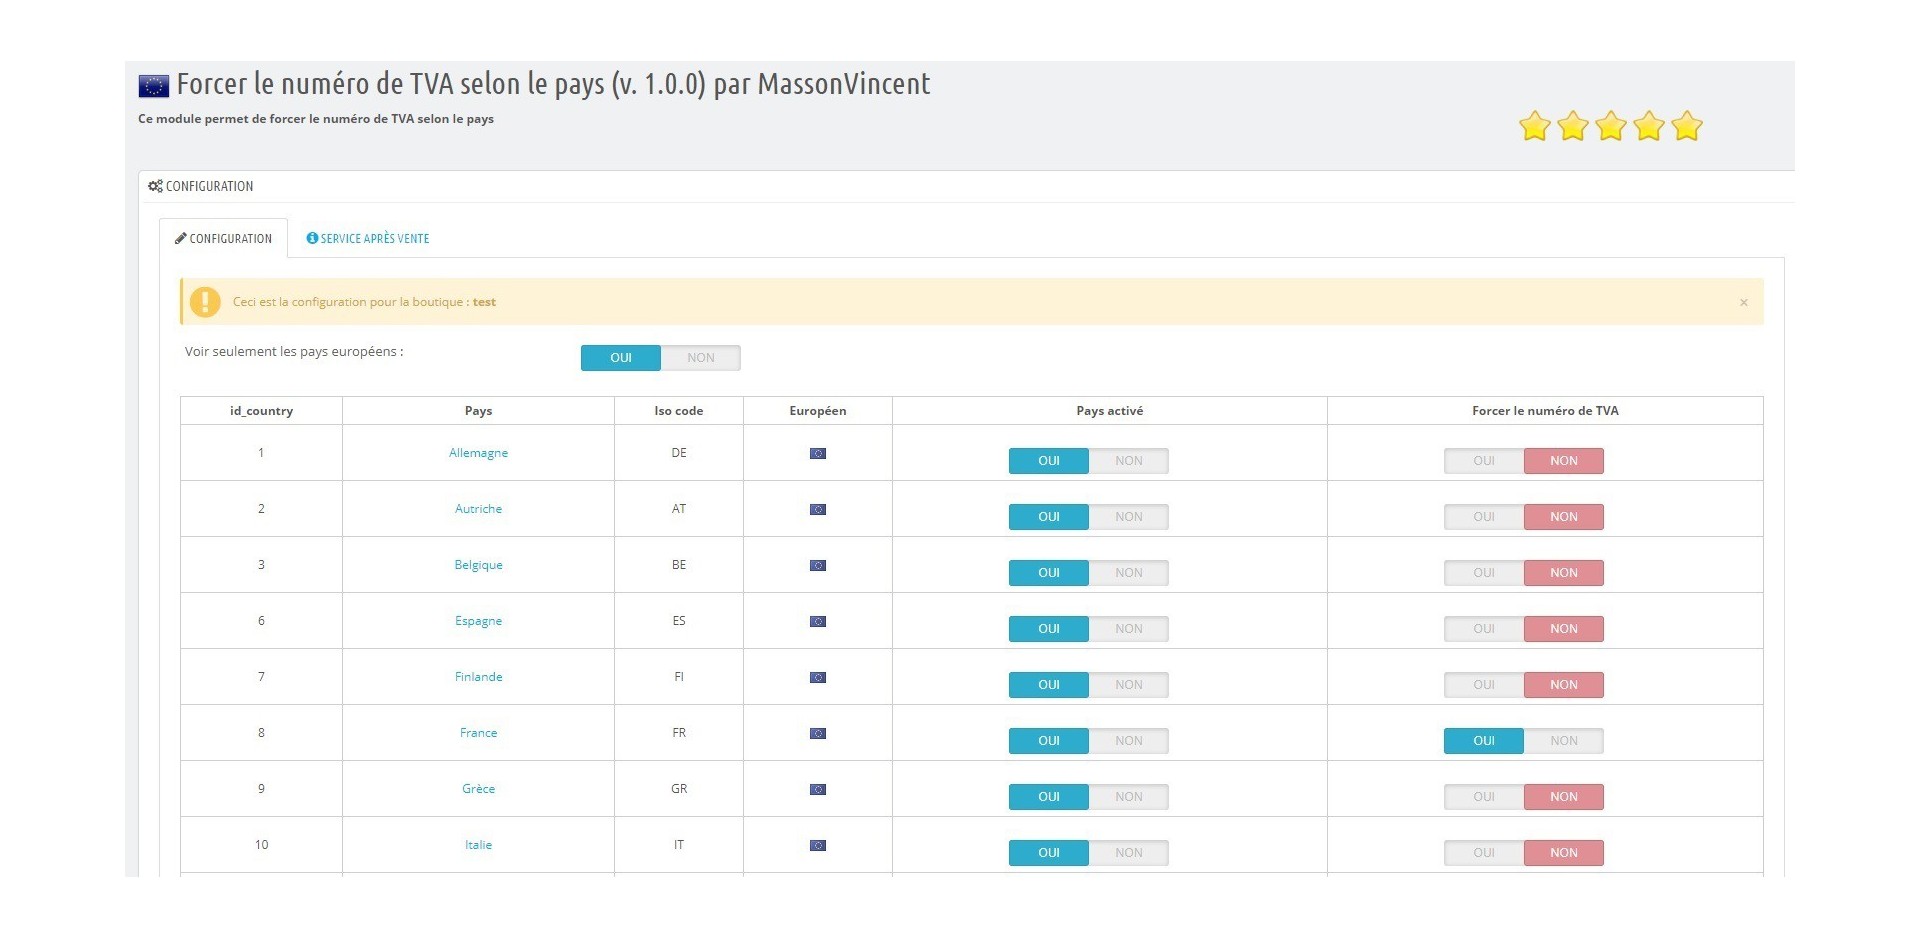Click the first yellow rating star

click(1534, 127)
